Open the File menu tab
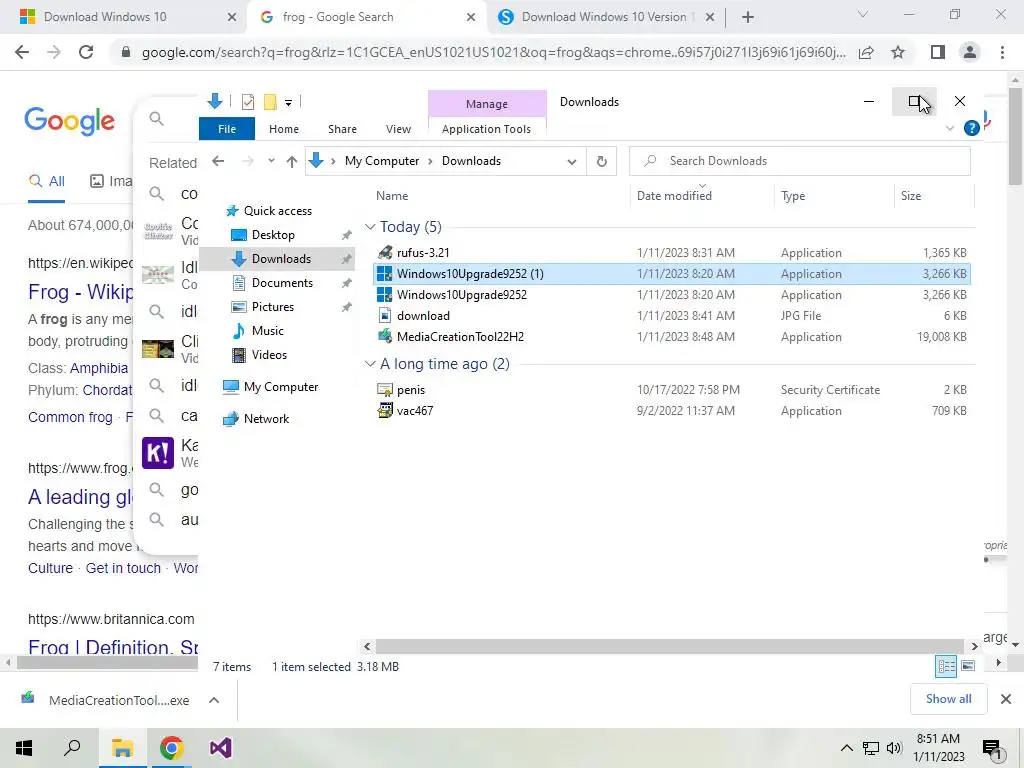Screen dimensions: 1024x768 pos(227,129)
